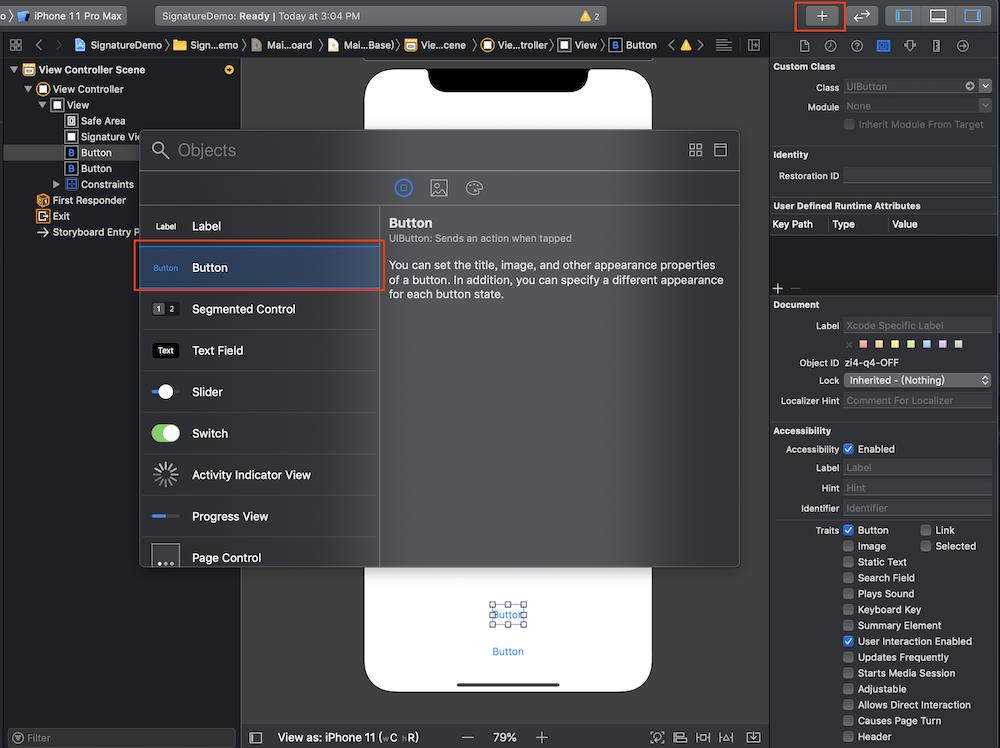The width and height of the screenshot is (1000, 748).
Task: Open the Lock Inherited popup
Action: pyautogui.click(x=918, y=380)
